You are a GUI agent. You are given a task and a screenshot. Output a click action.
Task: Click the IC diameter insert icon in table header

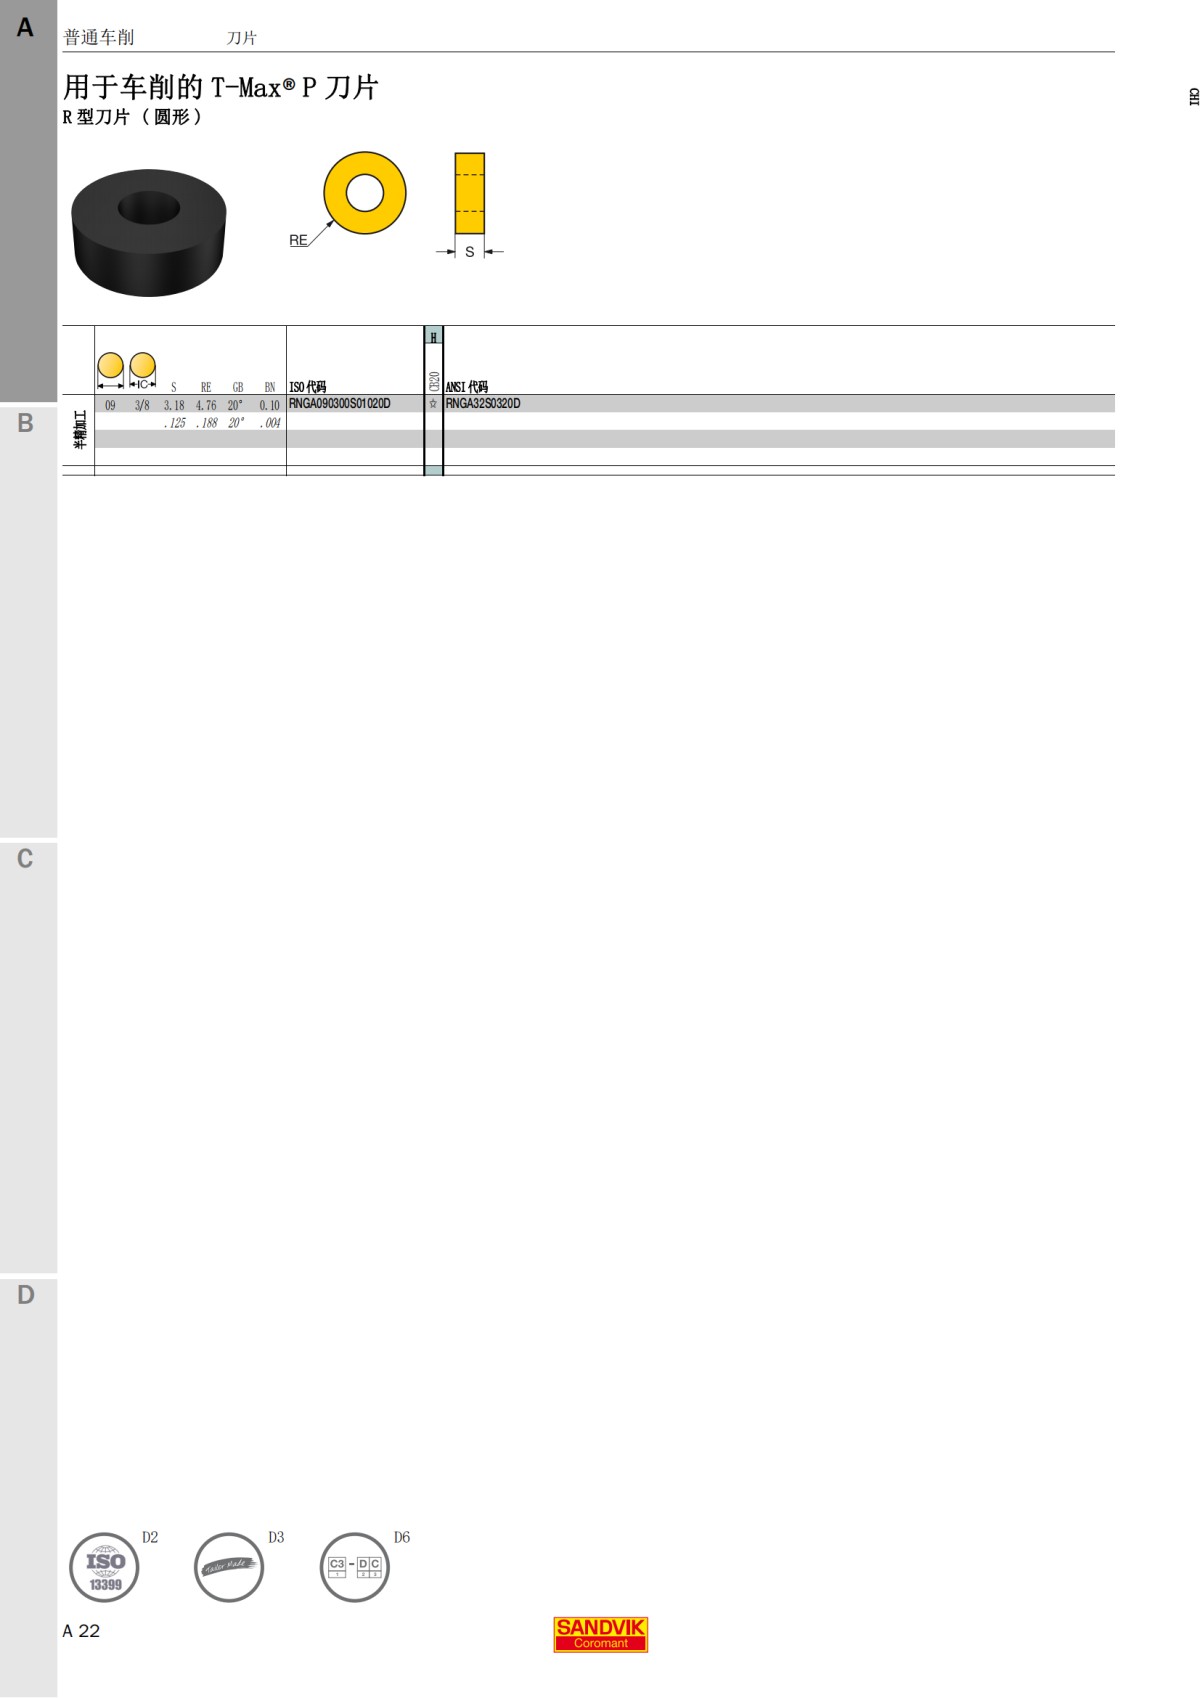143,369
